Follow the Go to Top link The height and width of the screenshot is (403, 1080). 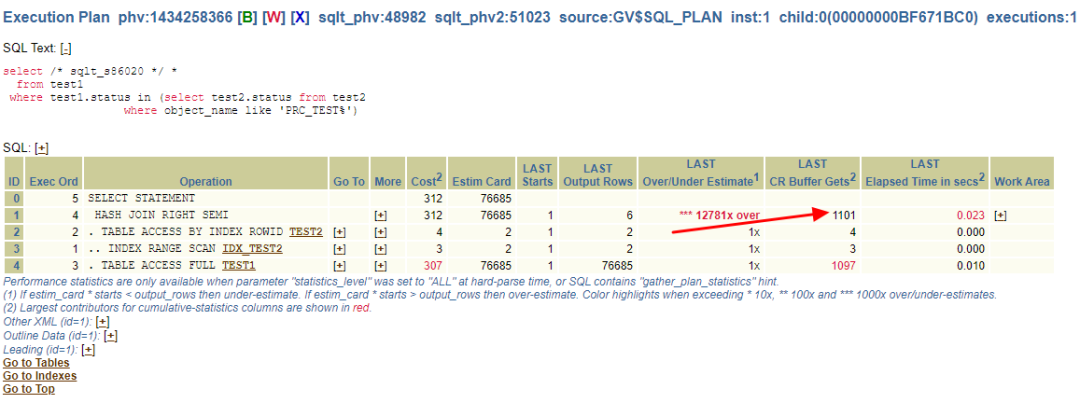28,389
